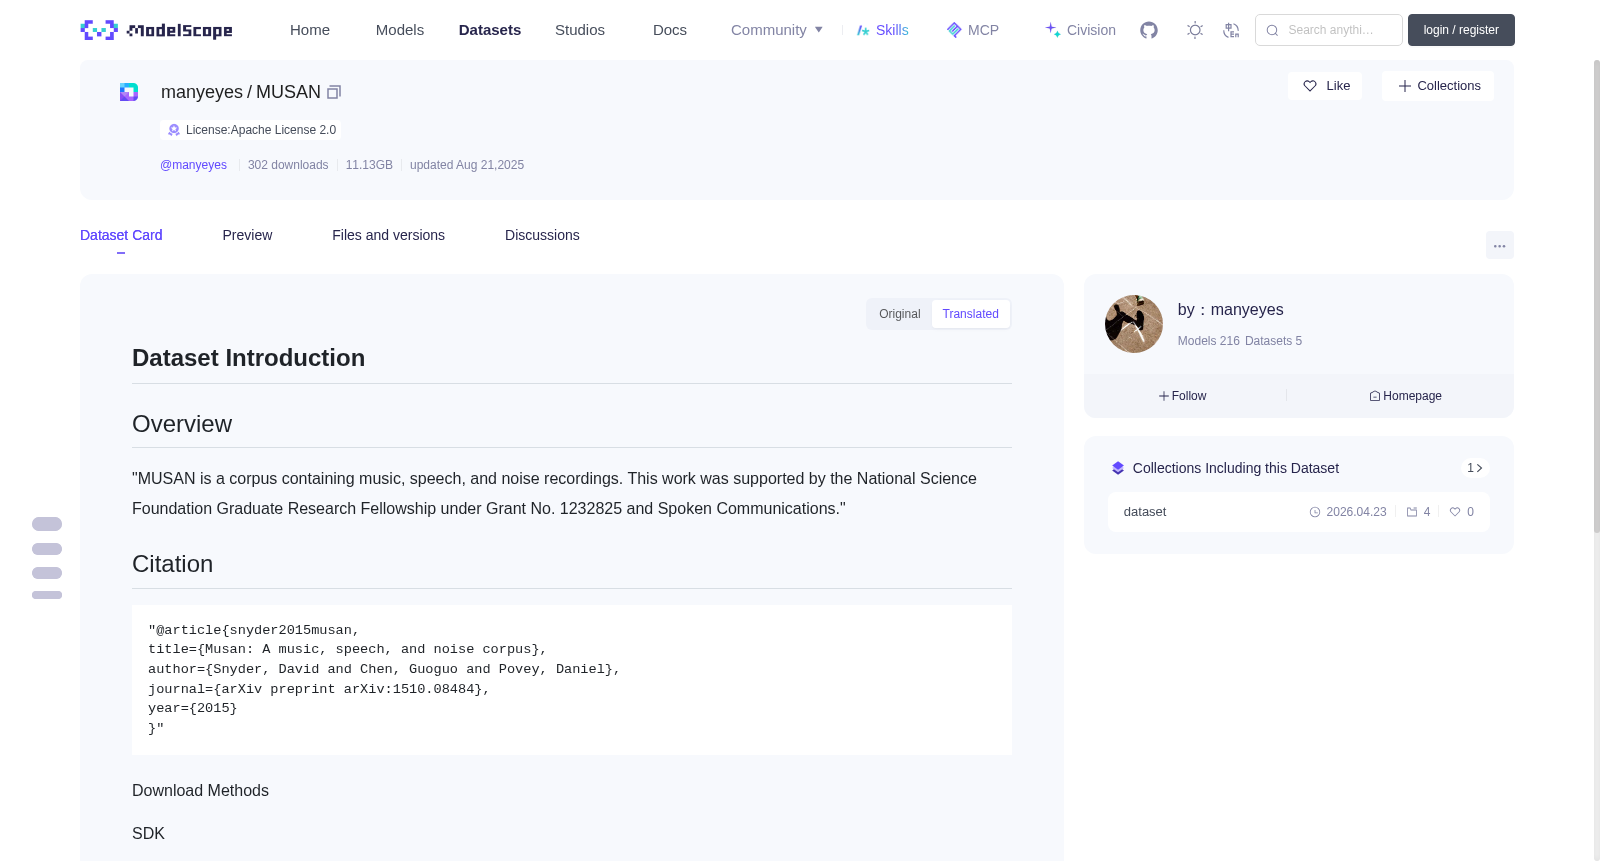The height and width of the screenshot is (861, 1600).
Task: Open the Datasets nav item
Action: coord(490,30)
